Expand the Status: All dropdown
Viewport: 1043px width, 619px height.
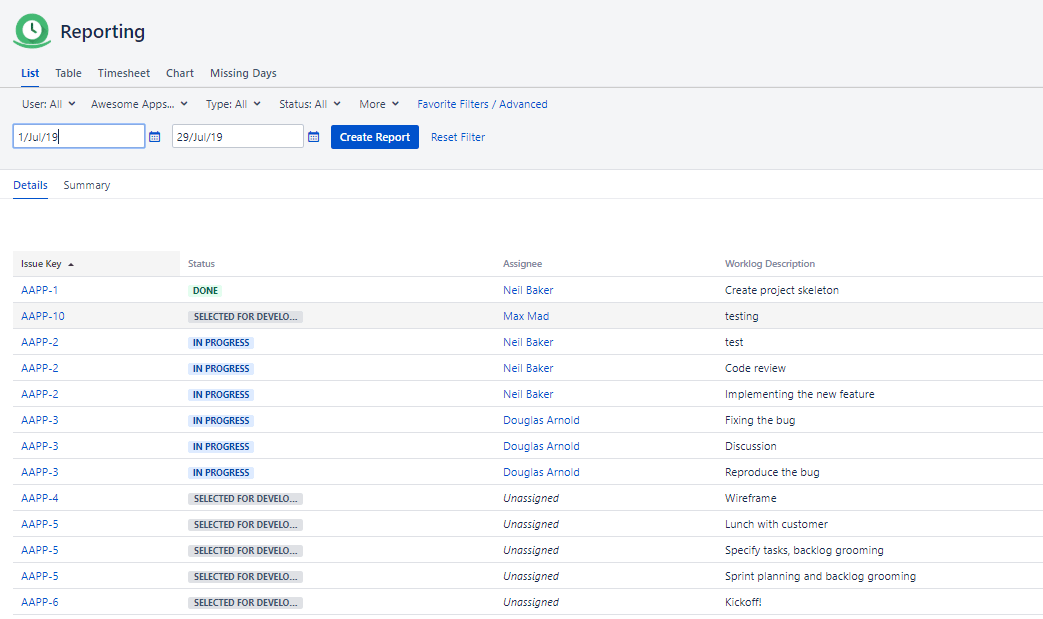pyautogui.click(x=310, y=104)
